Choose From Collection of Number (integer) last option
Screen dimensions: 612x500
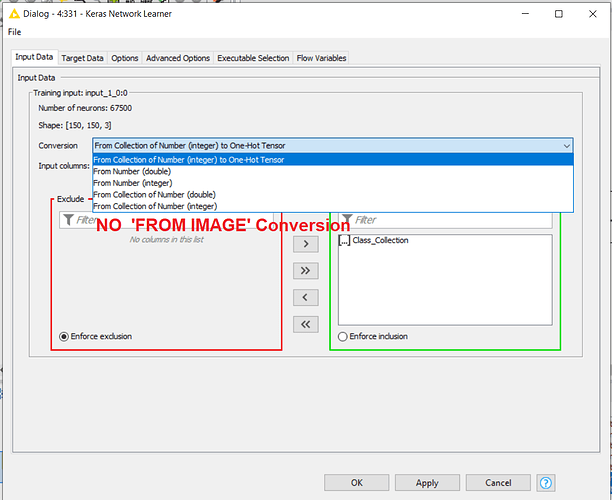[333, 206]
